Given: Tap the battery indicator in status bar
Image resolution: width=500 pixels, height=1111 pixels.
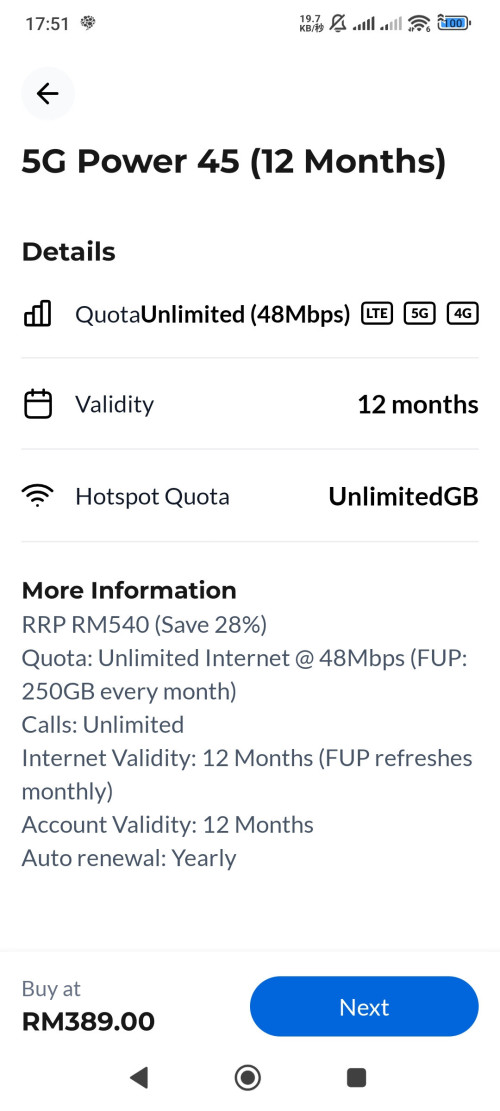Looking at the screenshot, I should pyautogui.click(x=454, y=23).
